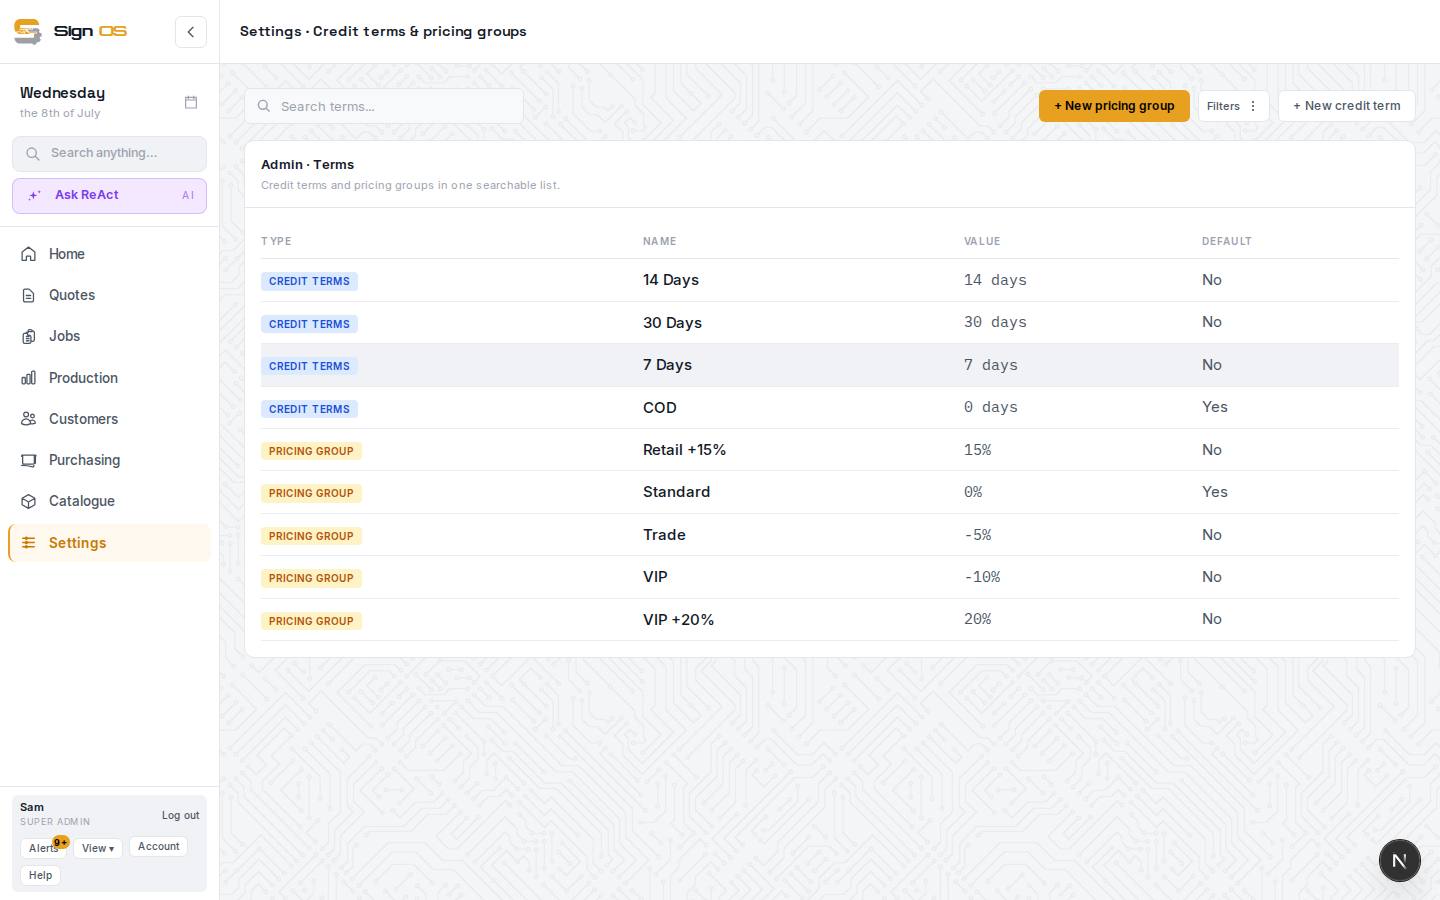1440x900 pixels.
Task: Click the magnifier icon in Search terms
Action: pos(264,106)
